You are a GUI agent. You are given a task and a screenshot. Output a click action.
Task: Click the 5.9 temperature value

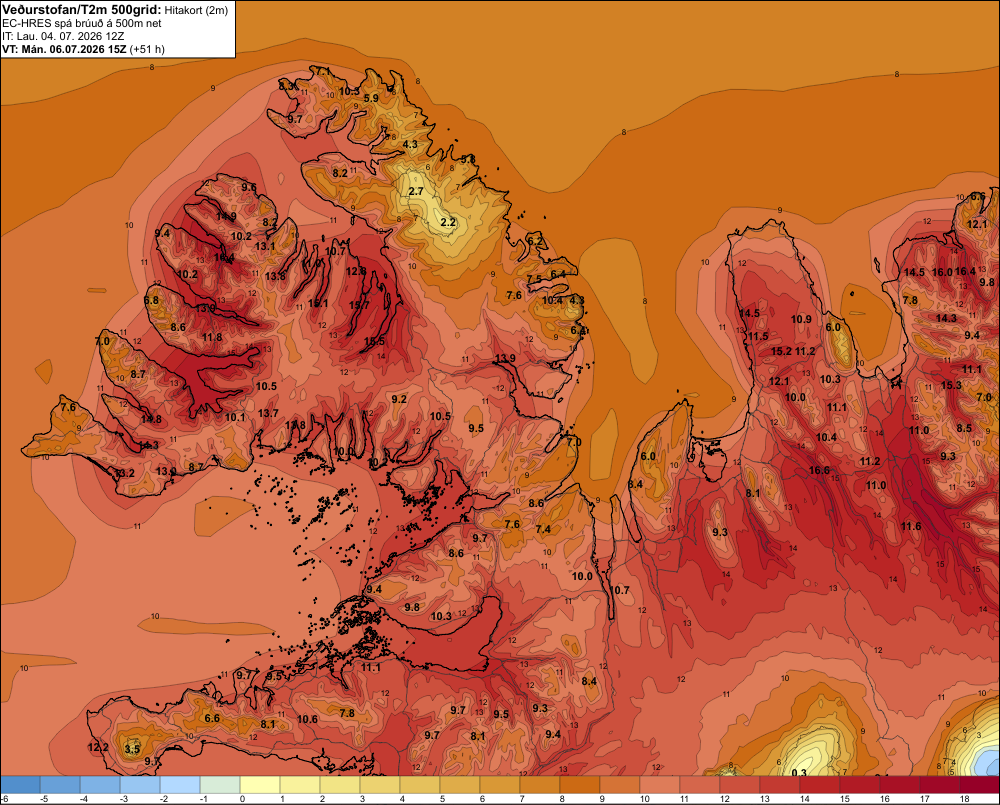point(371,98)
